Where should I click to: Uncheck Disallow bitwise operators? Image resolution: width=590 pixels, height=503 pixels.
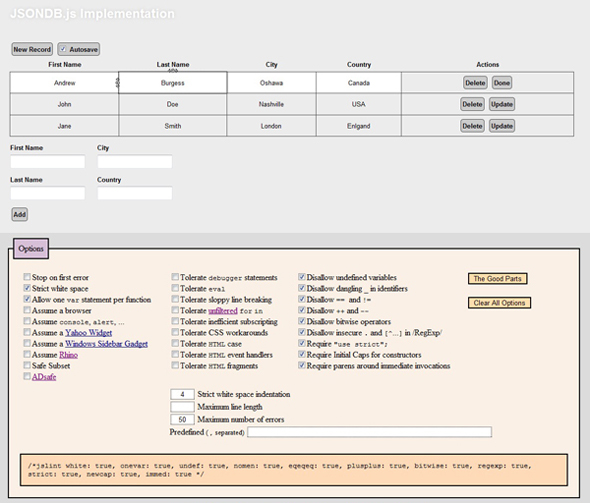coord(302,321)
